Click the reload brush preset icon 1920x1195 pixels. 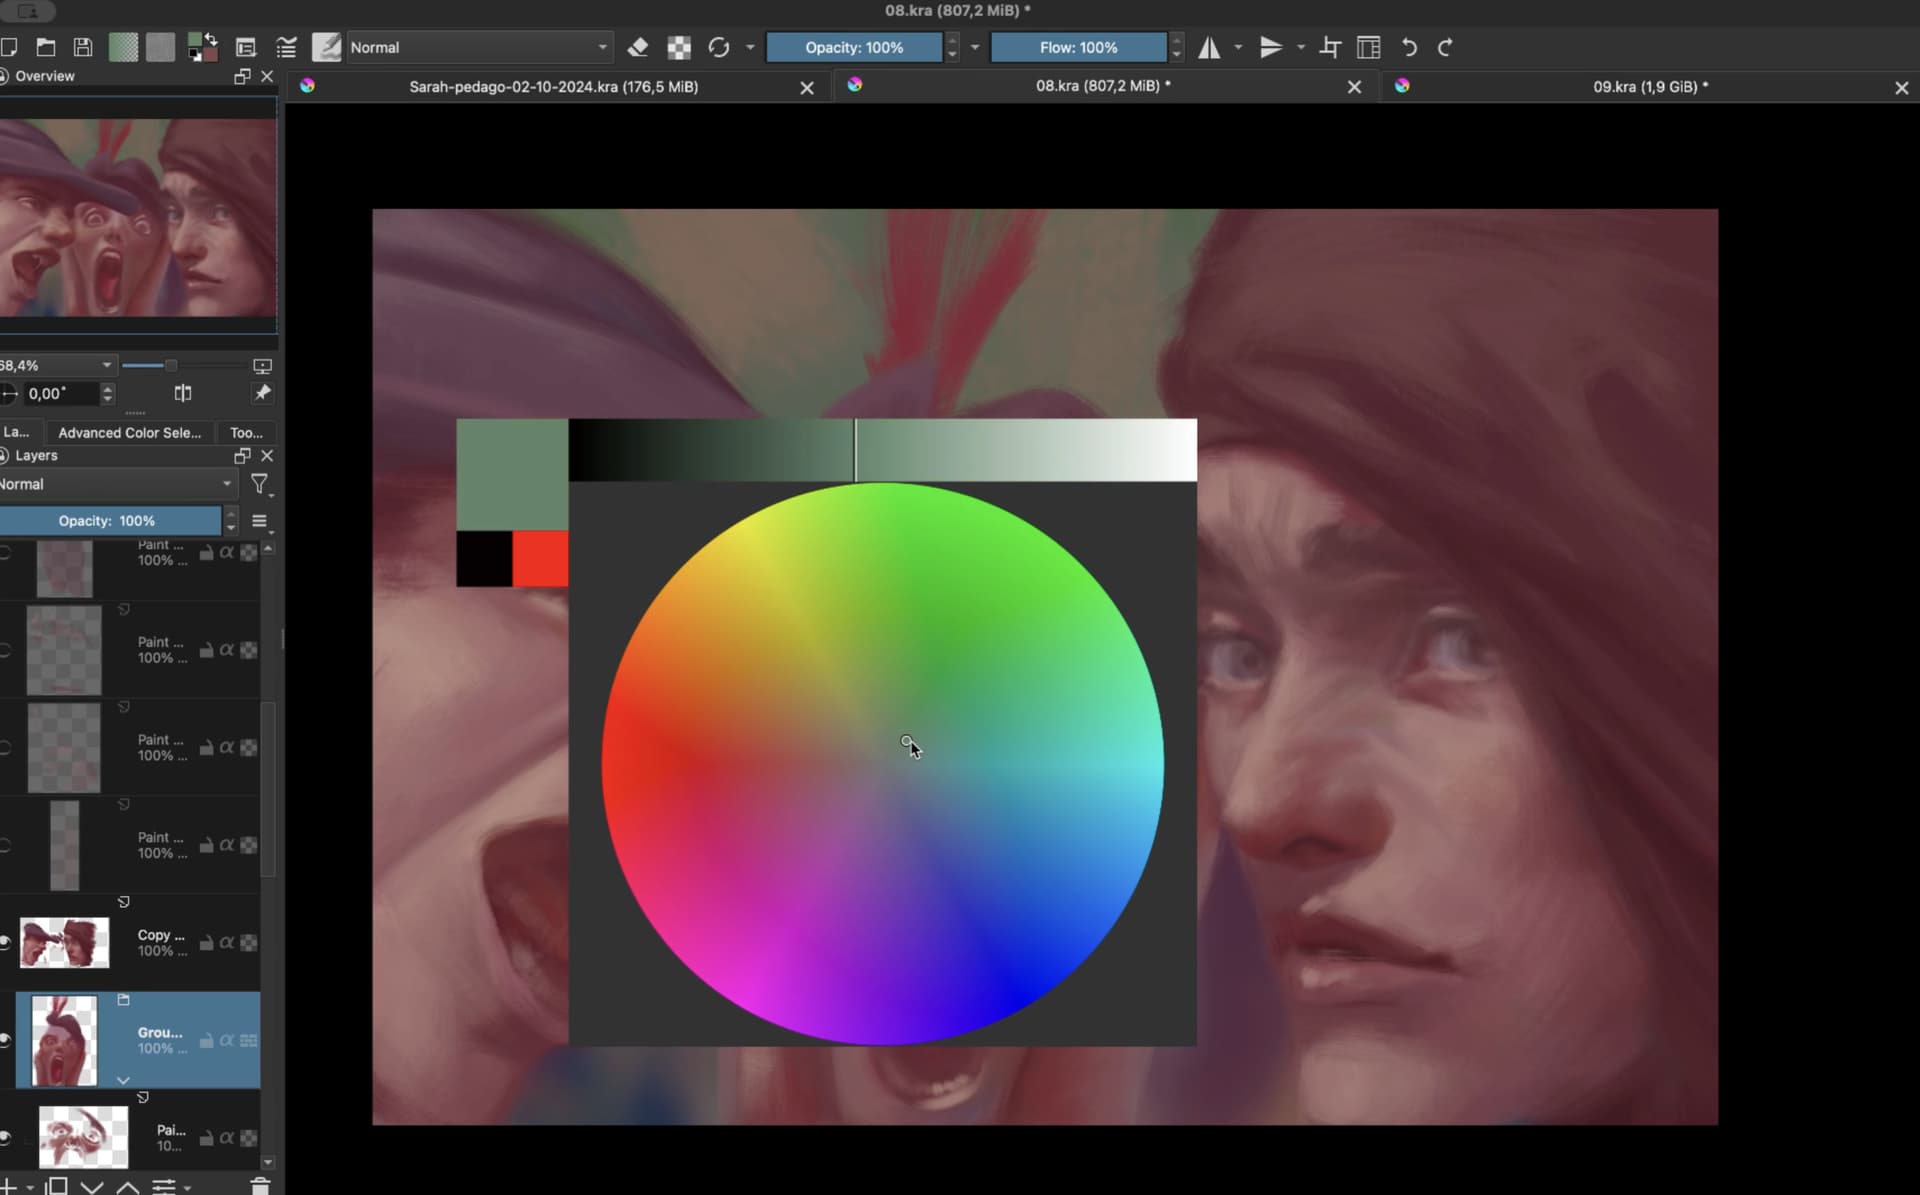coord(718,47)
